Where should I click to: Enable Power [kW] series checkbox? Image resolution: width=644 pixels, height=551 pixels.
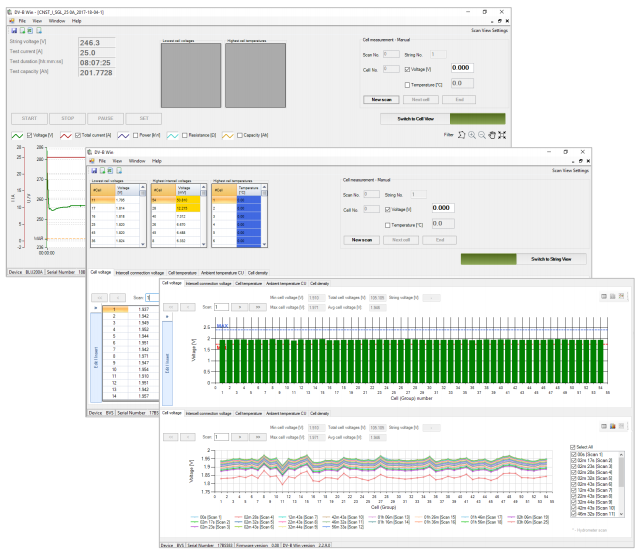(136, 135)
